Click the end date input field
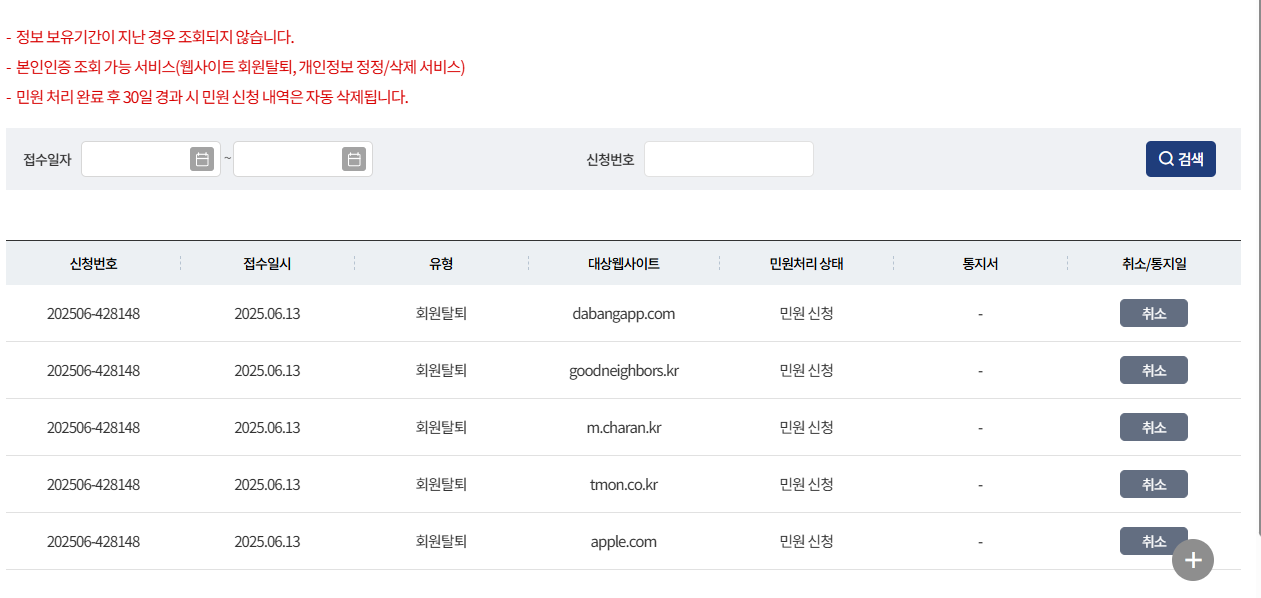 290,158
